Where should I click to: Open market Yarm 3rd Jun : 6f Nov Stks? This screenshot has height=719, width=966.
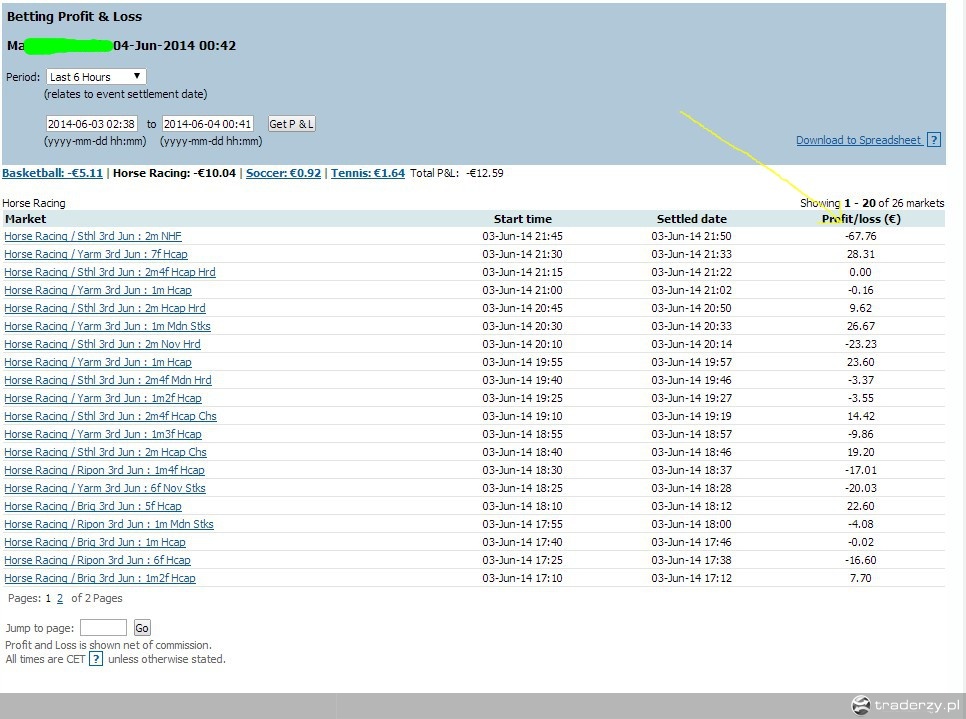click(x=105, y=488)
